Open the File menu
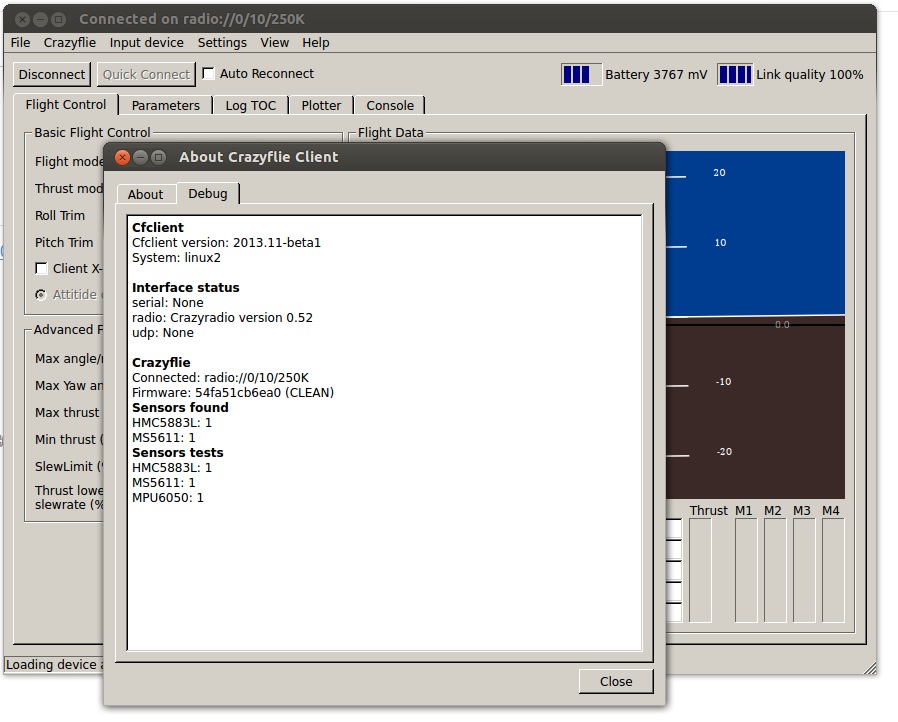The image size is (898, 722). [21, 43]
